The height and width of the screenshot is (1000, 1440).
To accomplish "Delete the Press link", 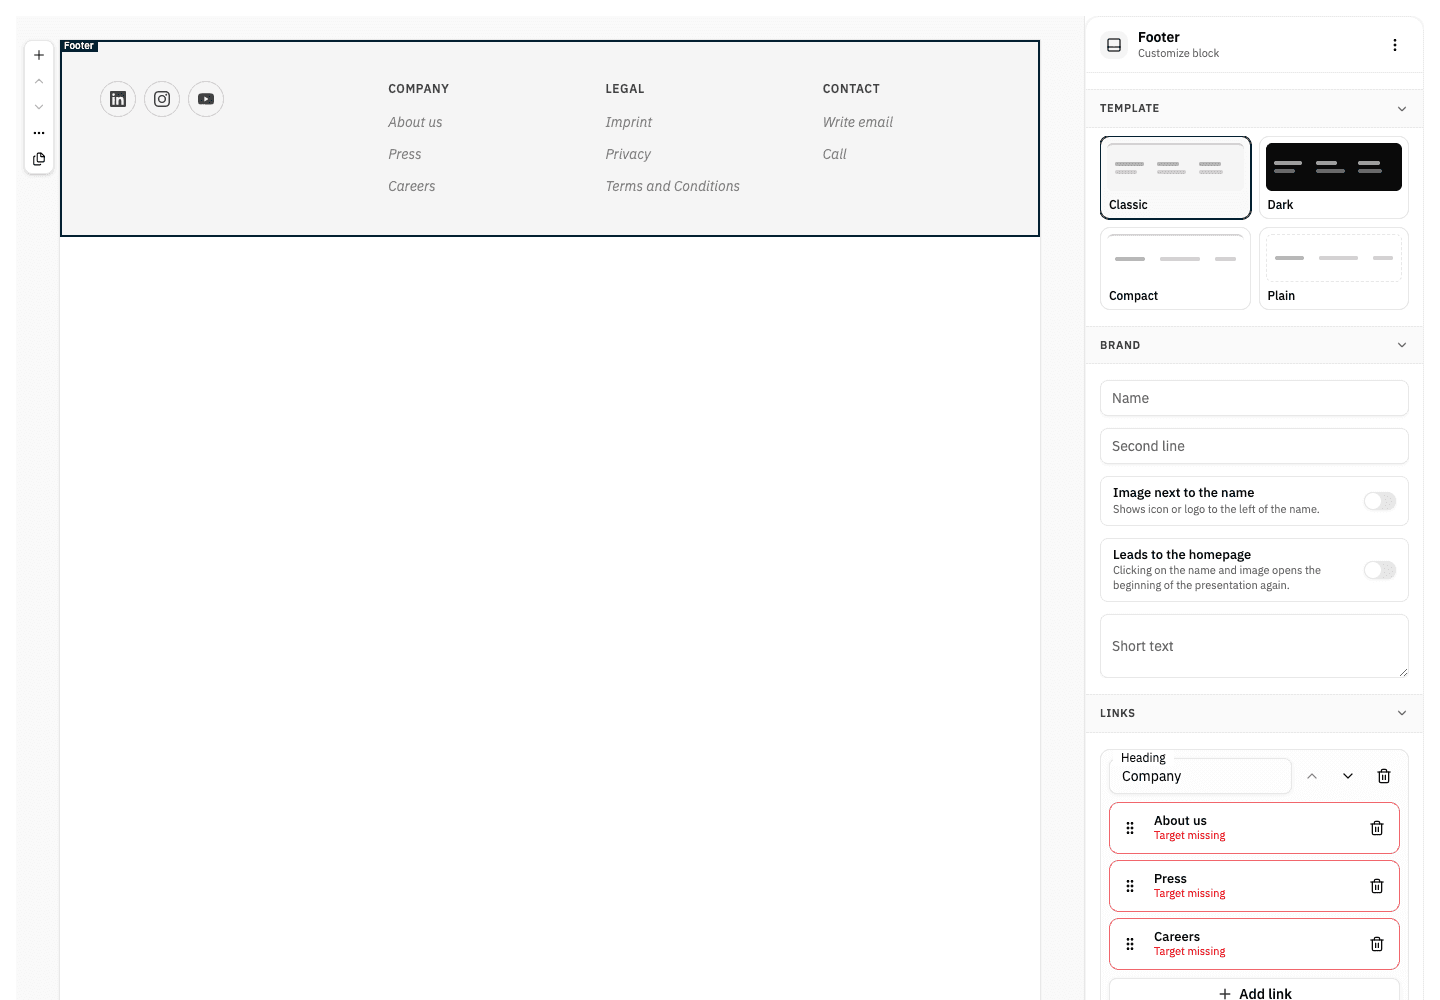I will pos(1377,886).
